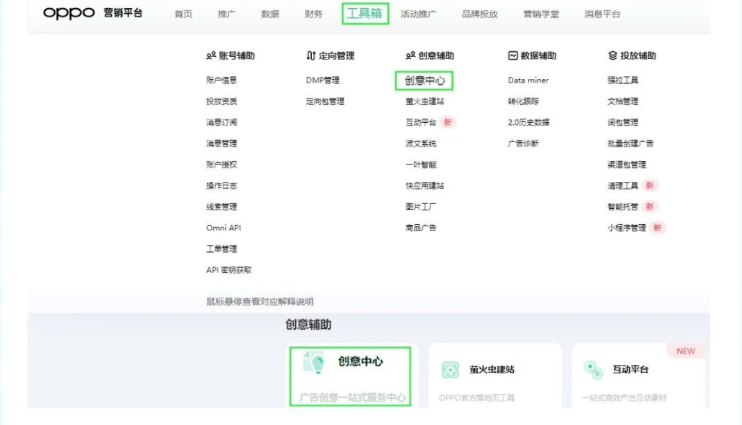
Task: Click the 互动平台 card icon
Action: click(593, 370)
